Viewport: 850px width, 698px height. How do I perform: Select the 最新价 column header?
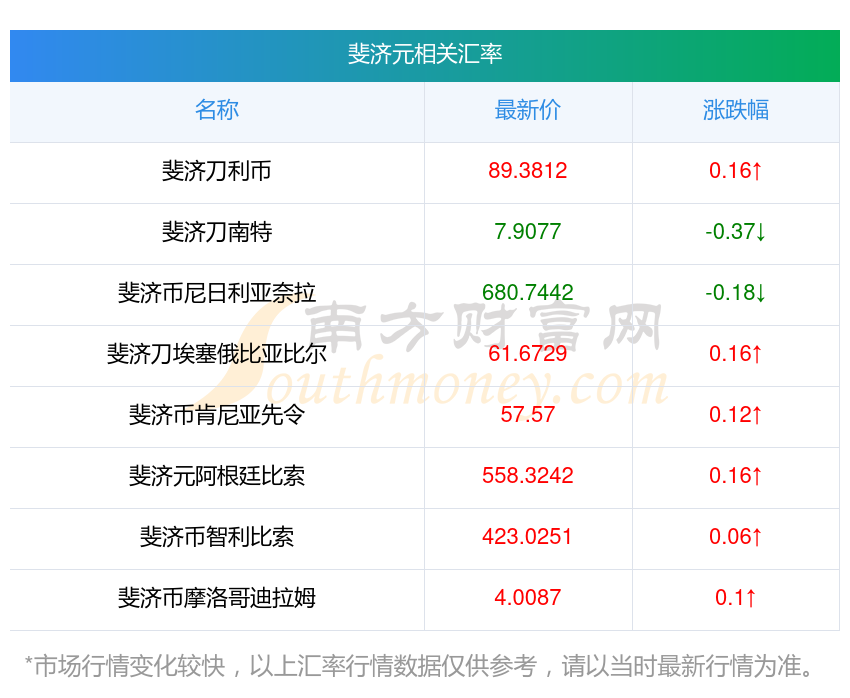pyautogui.click(x=527, y=110)
